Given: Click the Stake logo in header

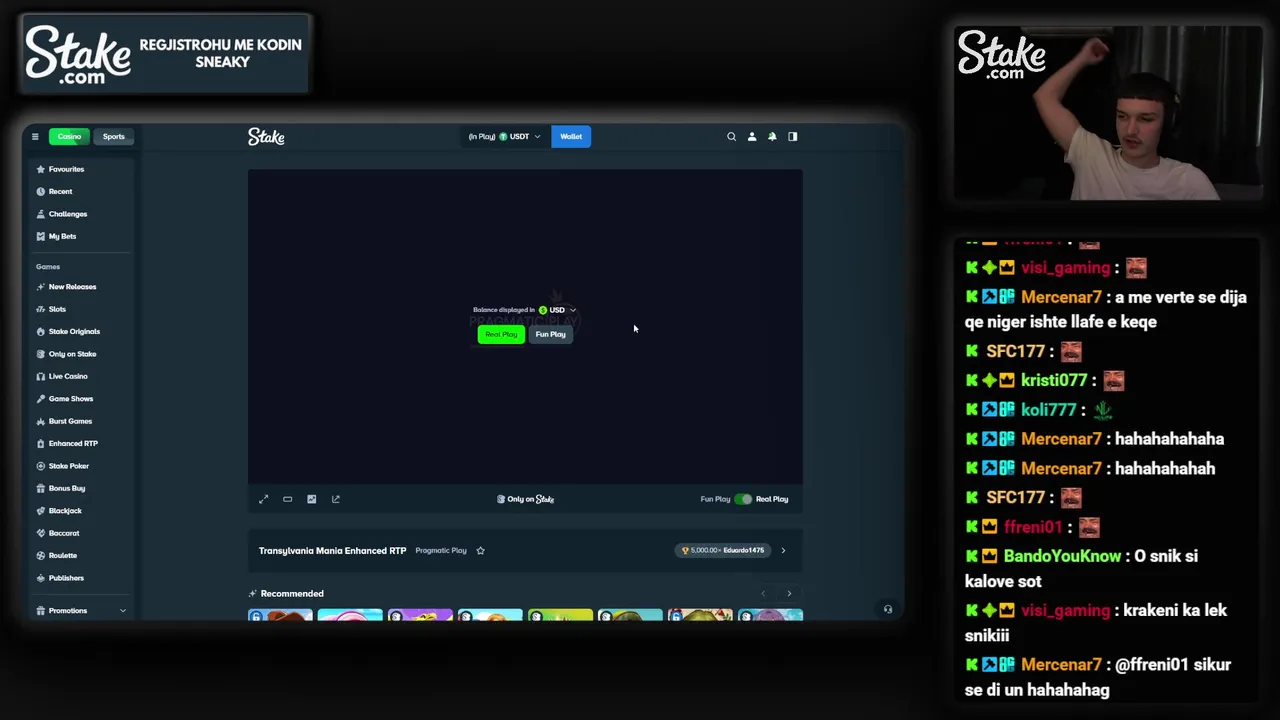Looking at the screenshot, I should 266,137.
